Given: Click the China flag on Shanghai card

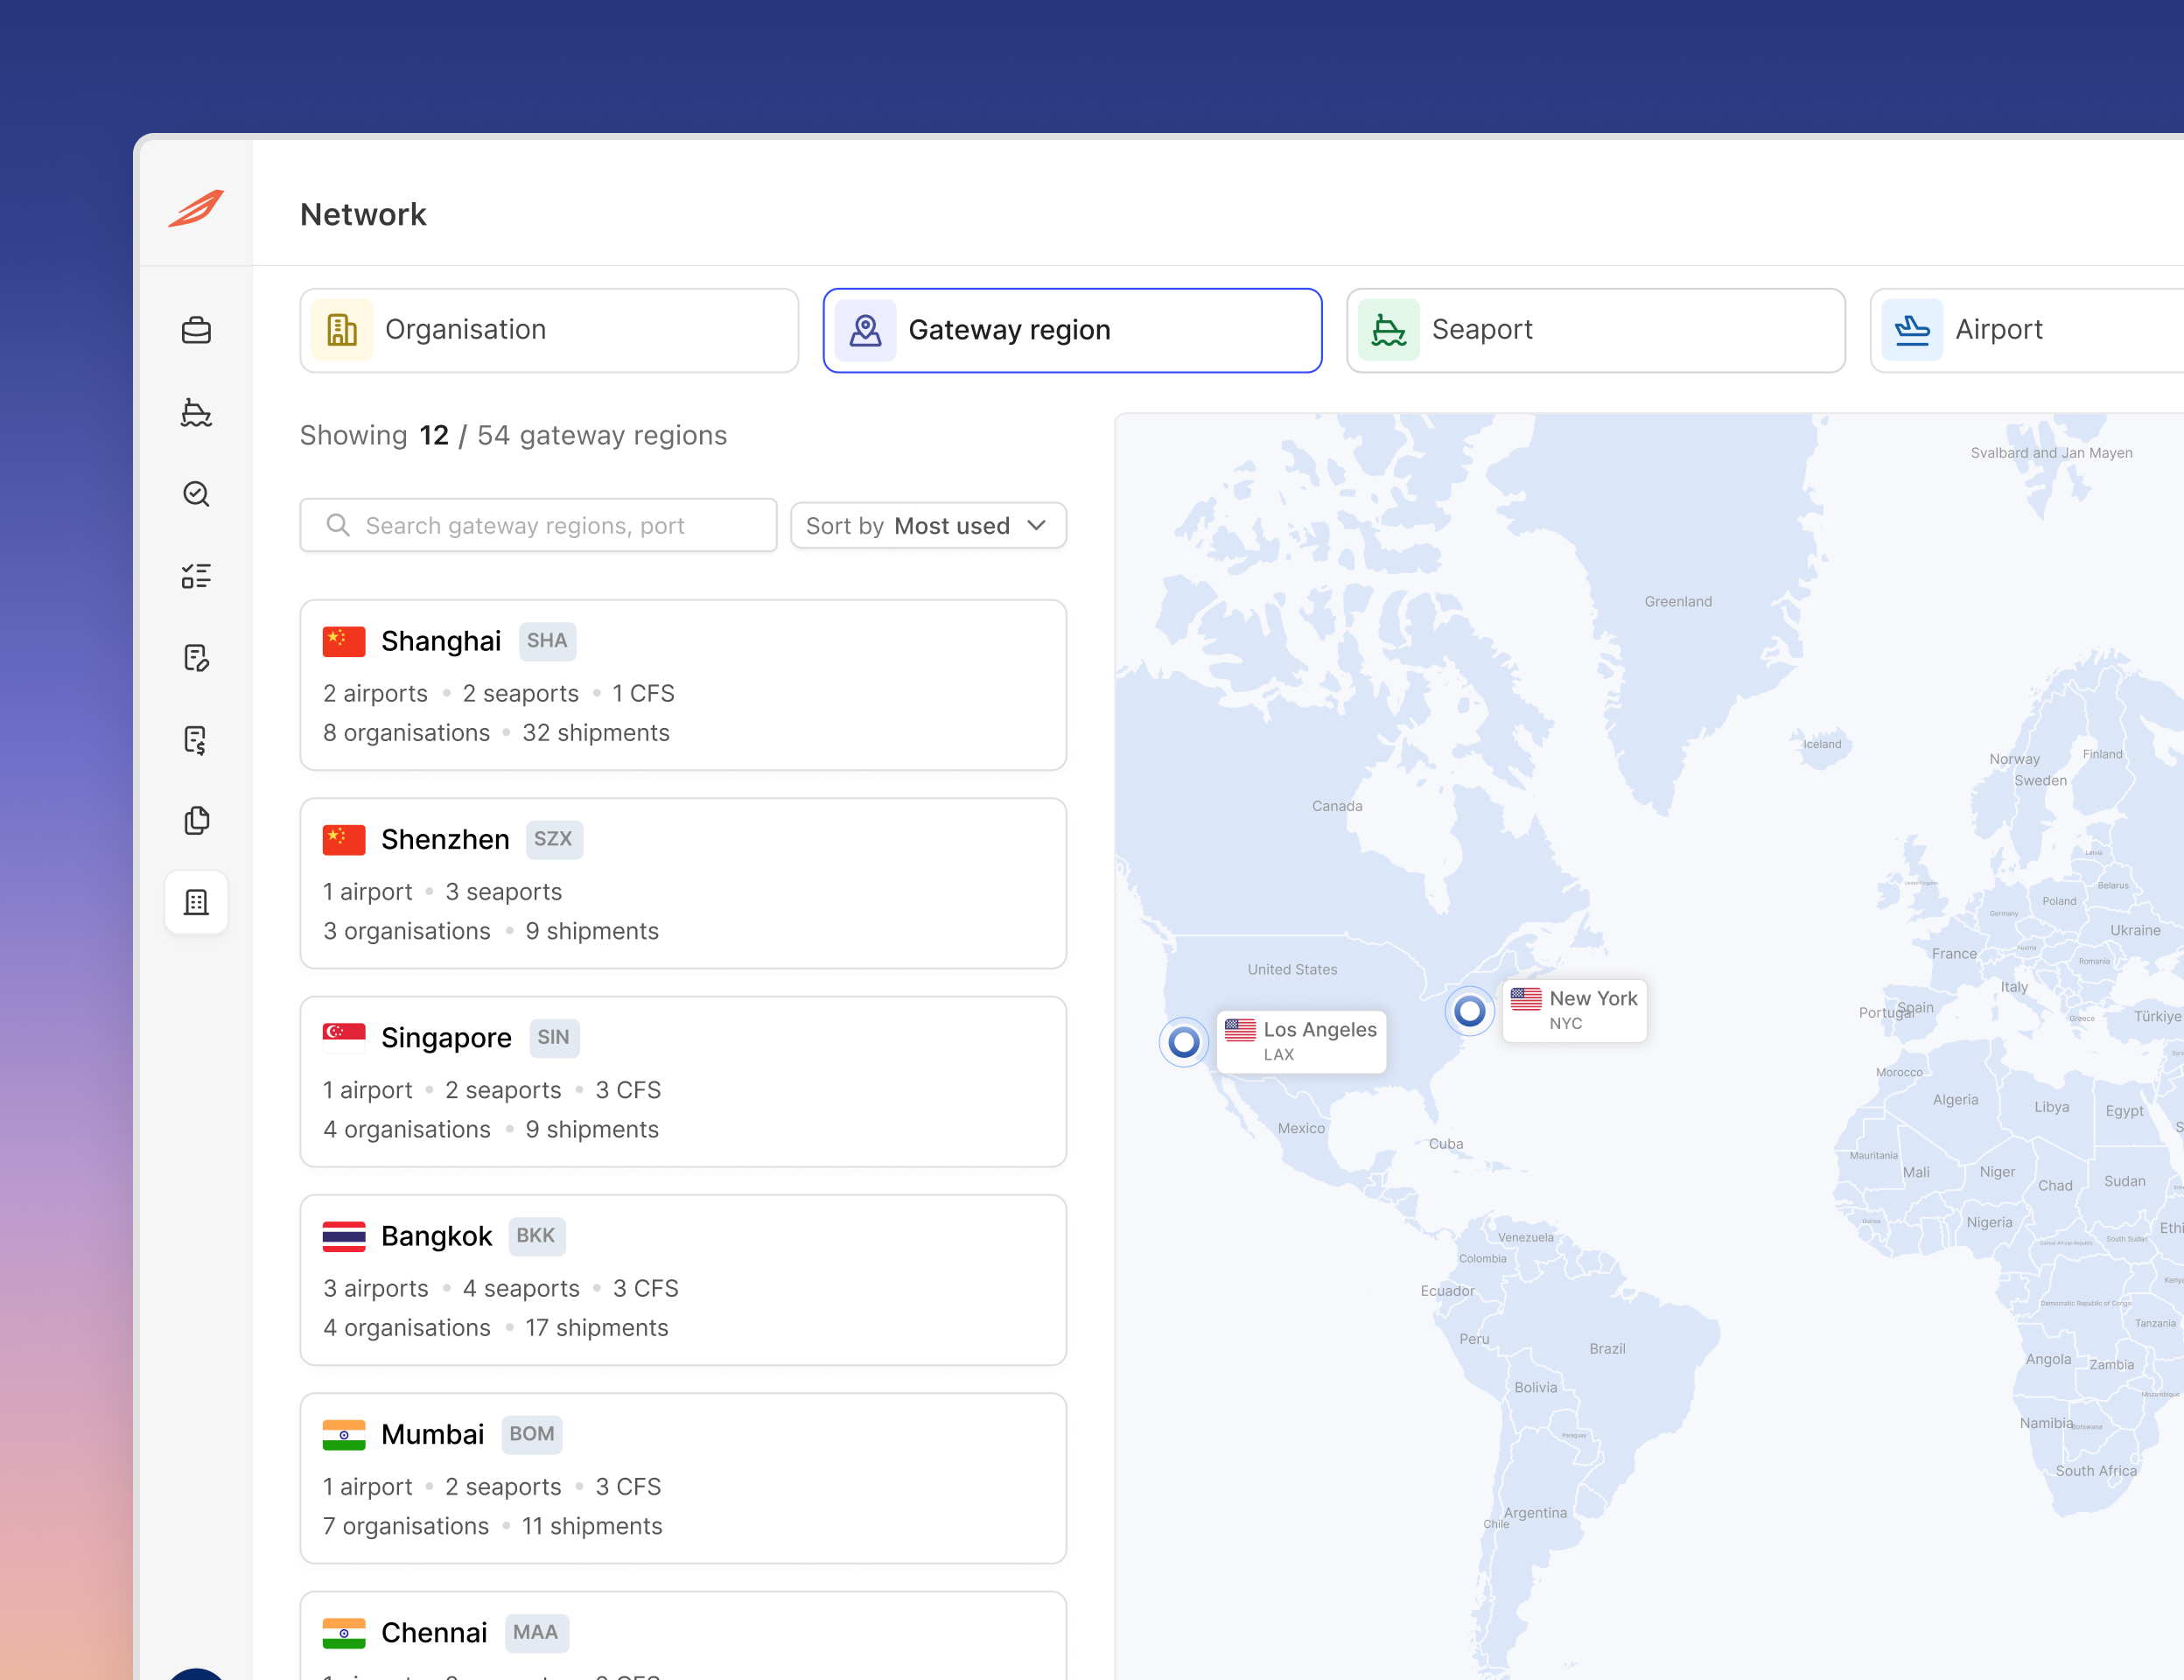Looking at the screenshot, I should (x=344, y=641).
